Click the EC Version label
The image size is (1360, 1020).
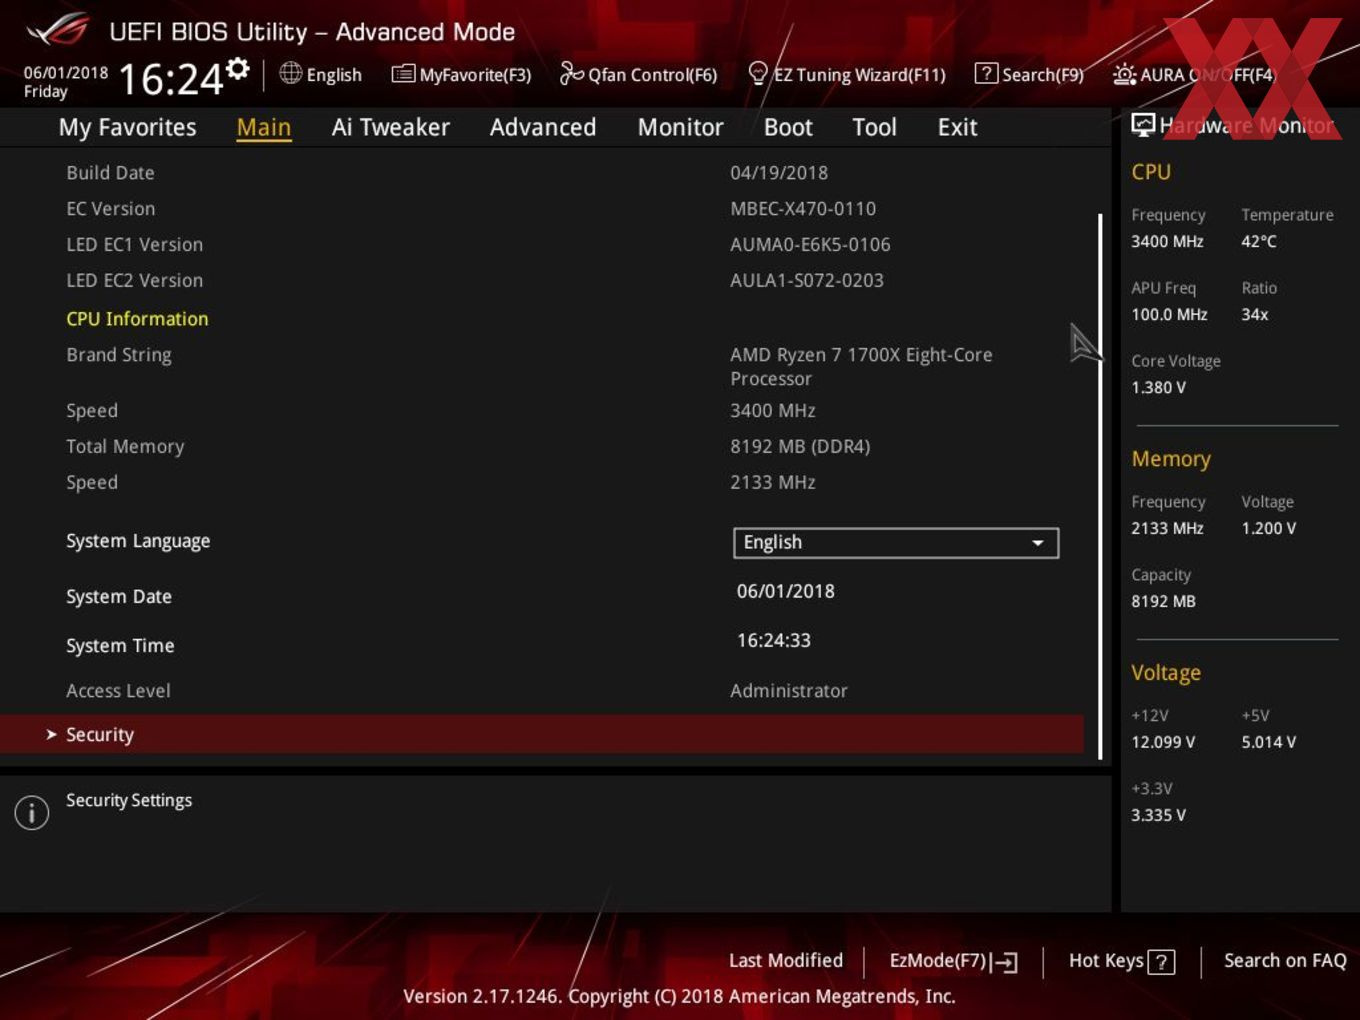[110, 209]
